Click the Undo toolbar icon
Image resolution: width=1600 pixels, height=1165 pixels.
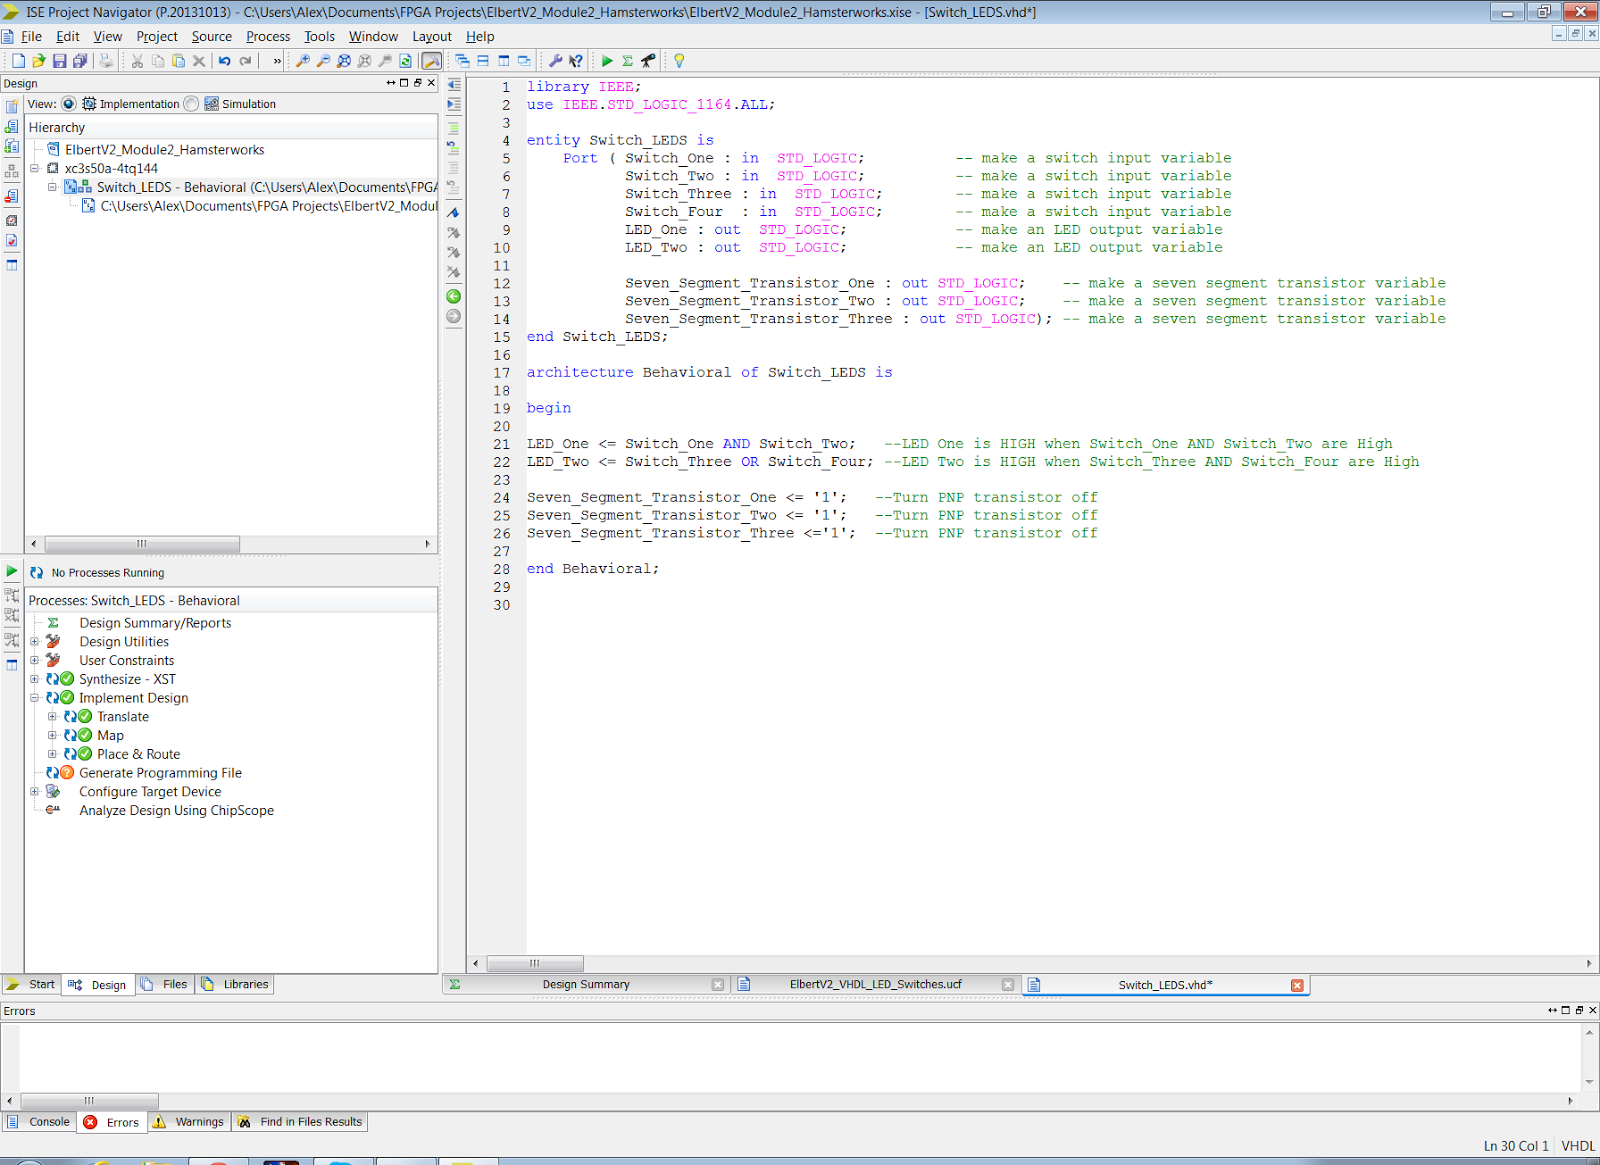(225, 61)
